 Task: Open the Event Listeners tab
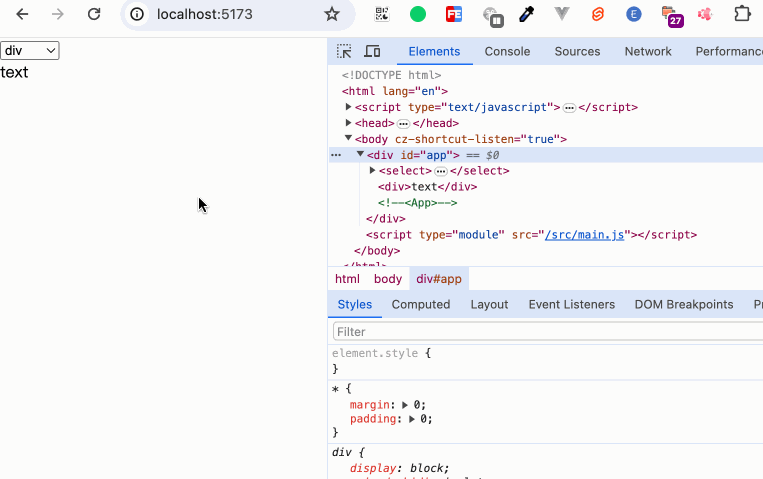point(571,304)
